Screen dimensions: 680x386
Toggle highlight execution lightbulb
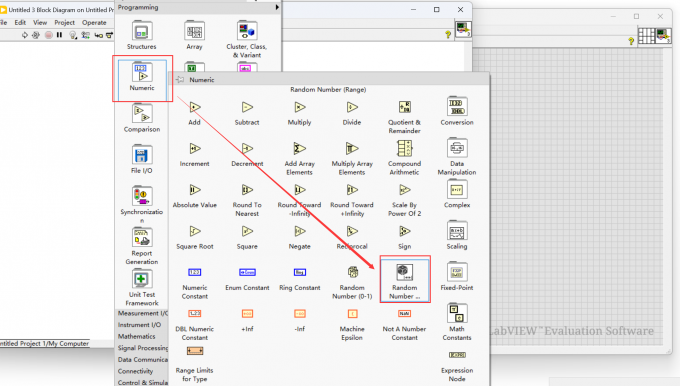point(73,35)
